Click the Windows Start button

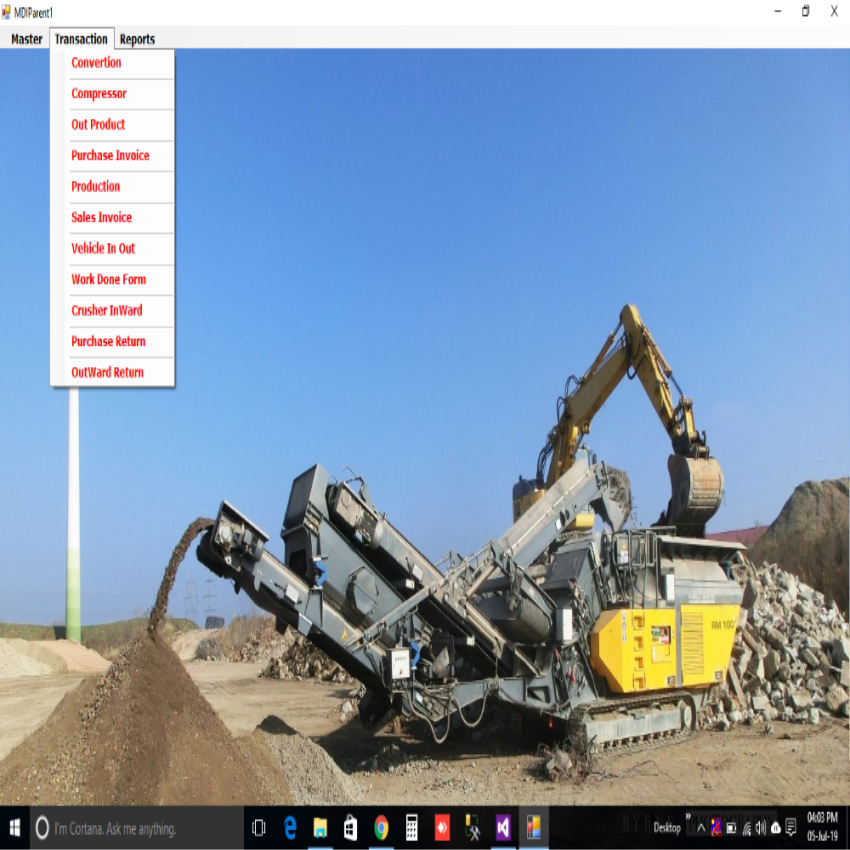click(15, 828)
